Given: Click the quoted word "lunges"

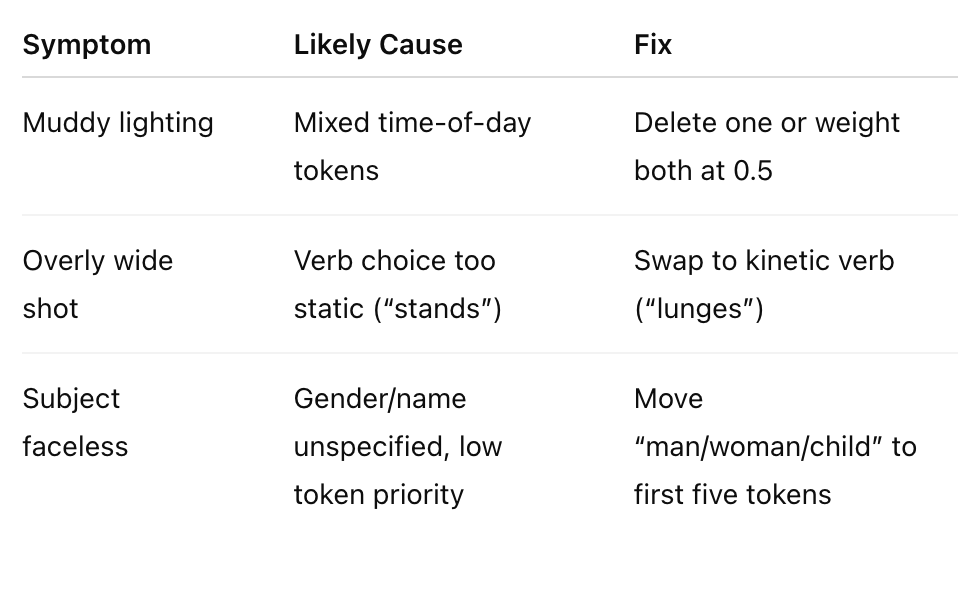Looking at the screenshot, I should tap(699, 309).
